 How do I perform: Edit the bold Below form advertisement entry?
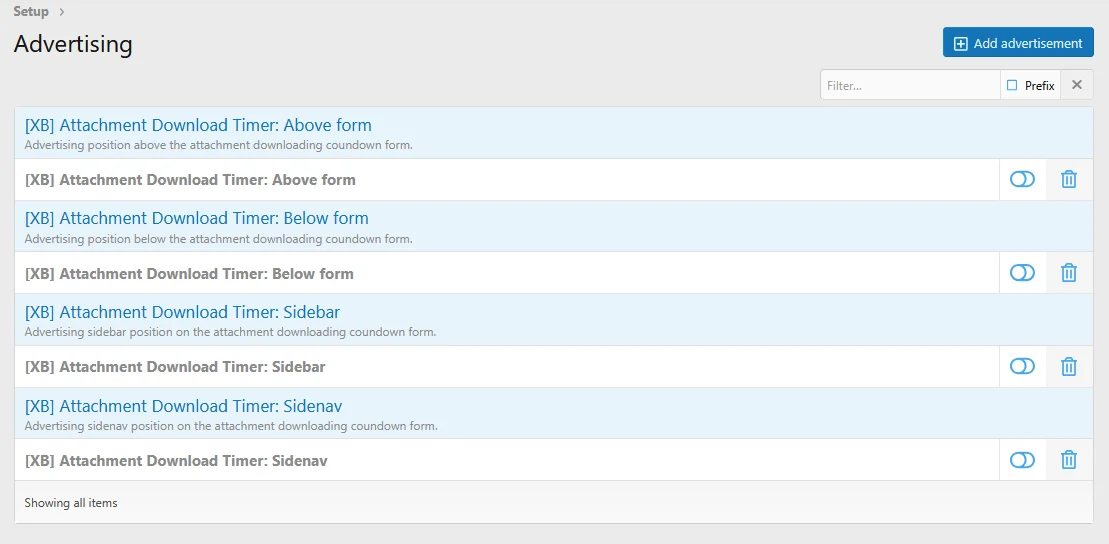[x=190, y=273]
